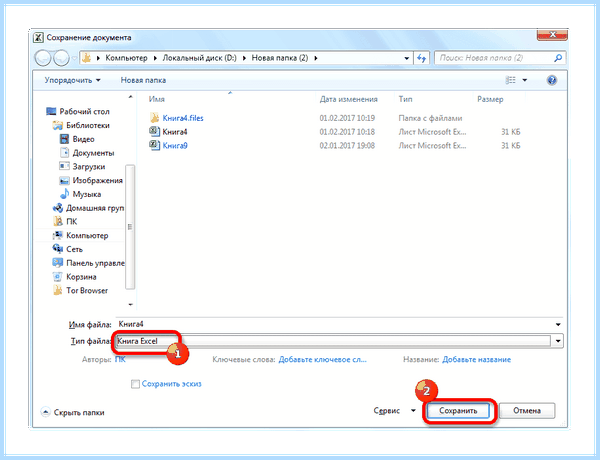Open the help question mark icon
600x460 pixels.
point(551,80)
